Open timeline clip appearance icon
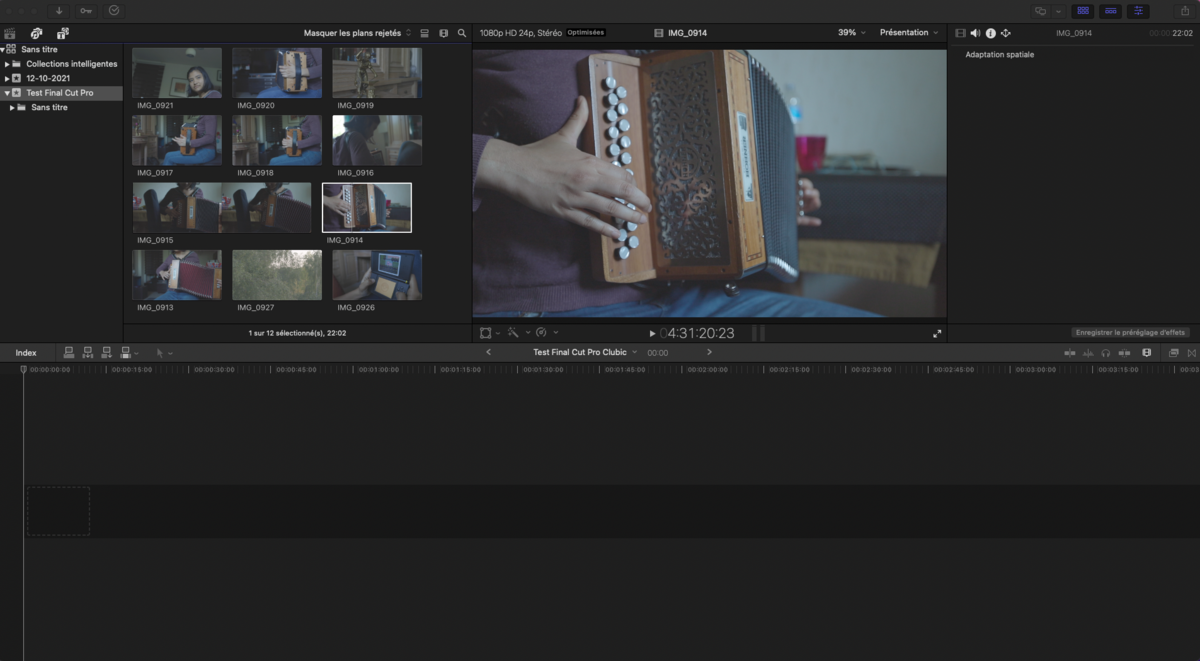The height and width of the screenshot is (661, 1200). pyautogui.click(x=1147, y=352)
